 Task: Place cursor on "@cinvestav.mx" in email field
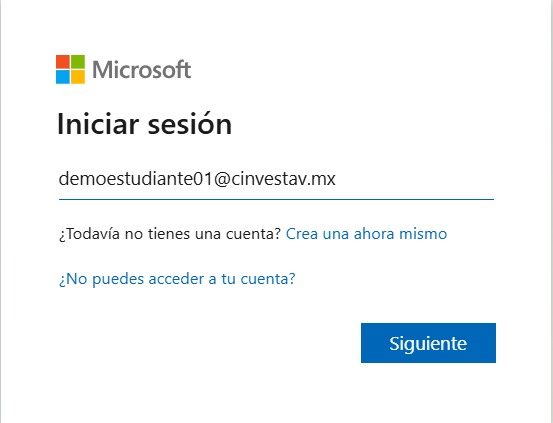point(275,179)
